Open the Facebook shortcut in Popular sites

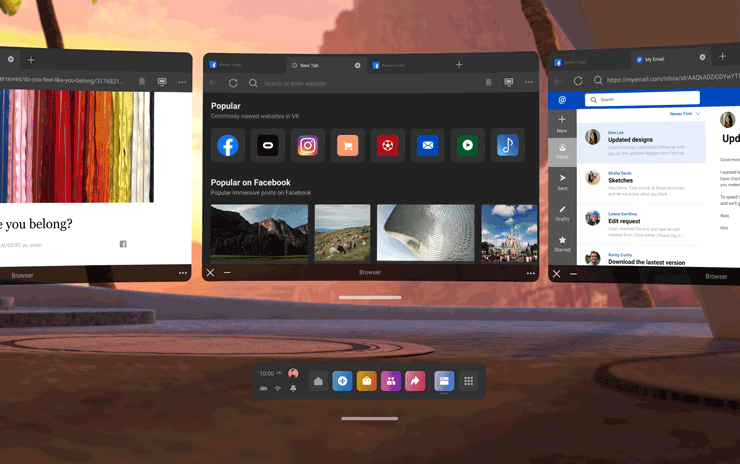[228, 146]
